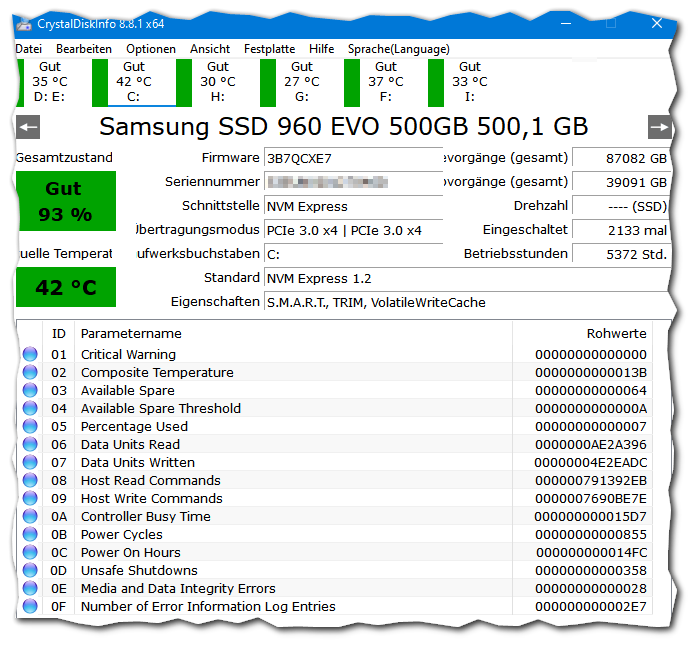Screen dimensions: 696x646
Task: Click the Samsung SSD 960 EVO model title
Action: click(344, 127)
